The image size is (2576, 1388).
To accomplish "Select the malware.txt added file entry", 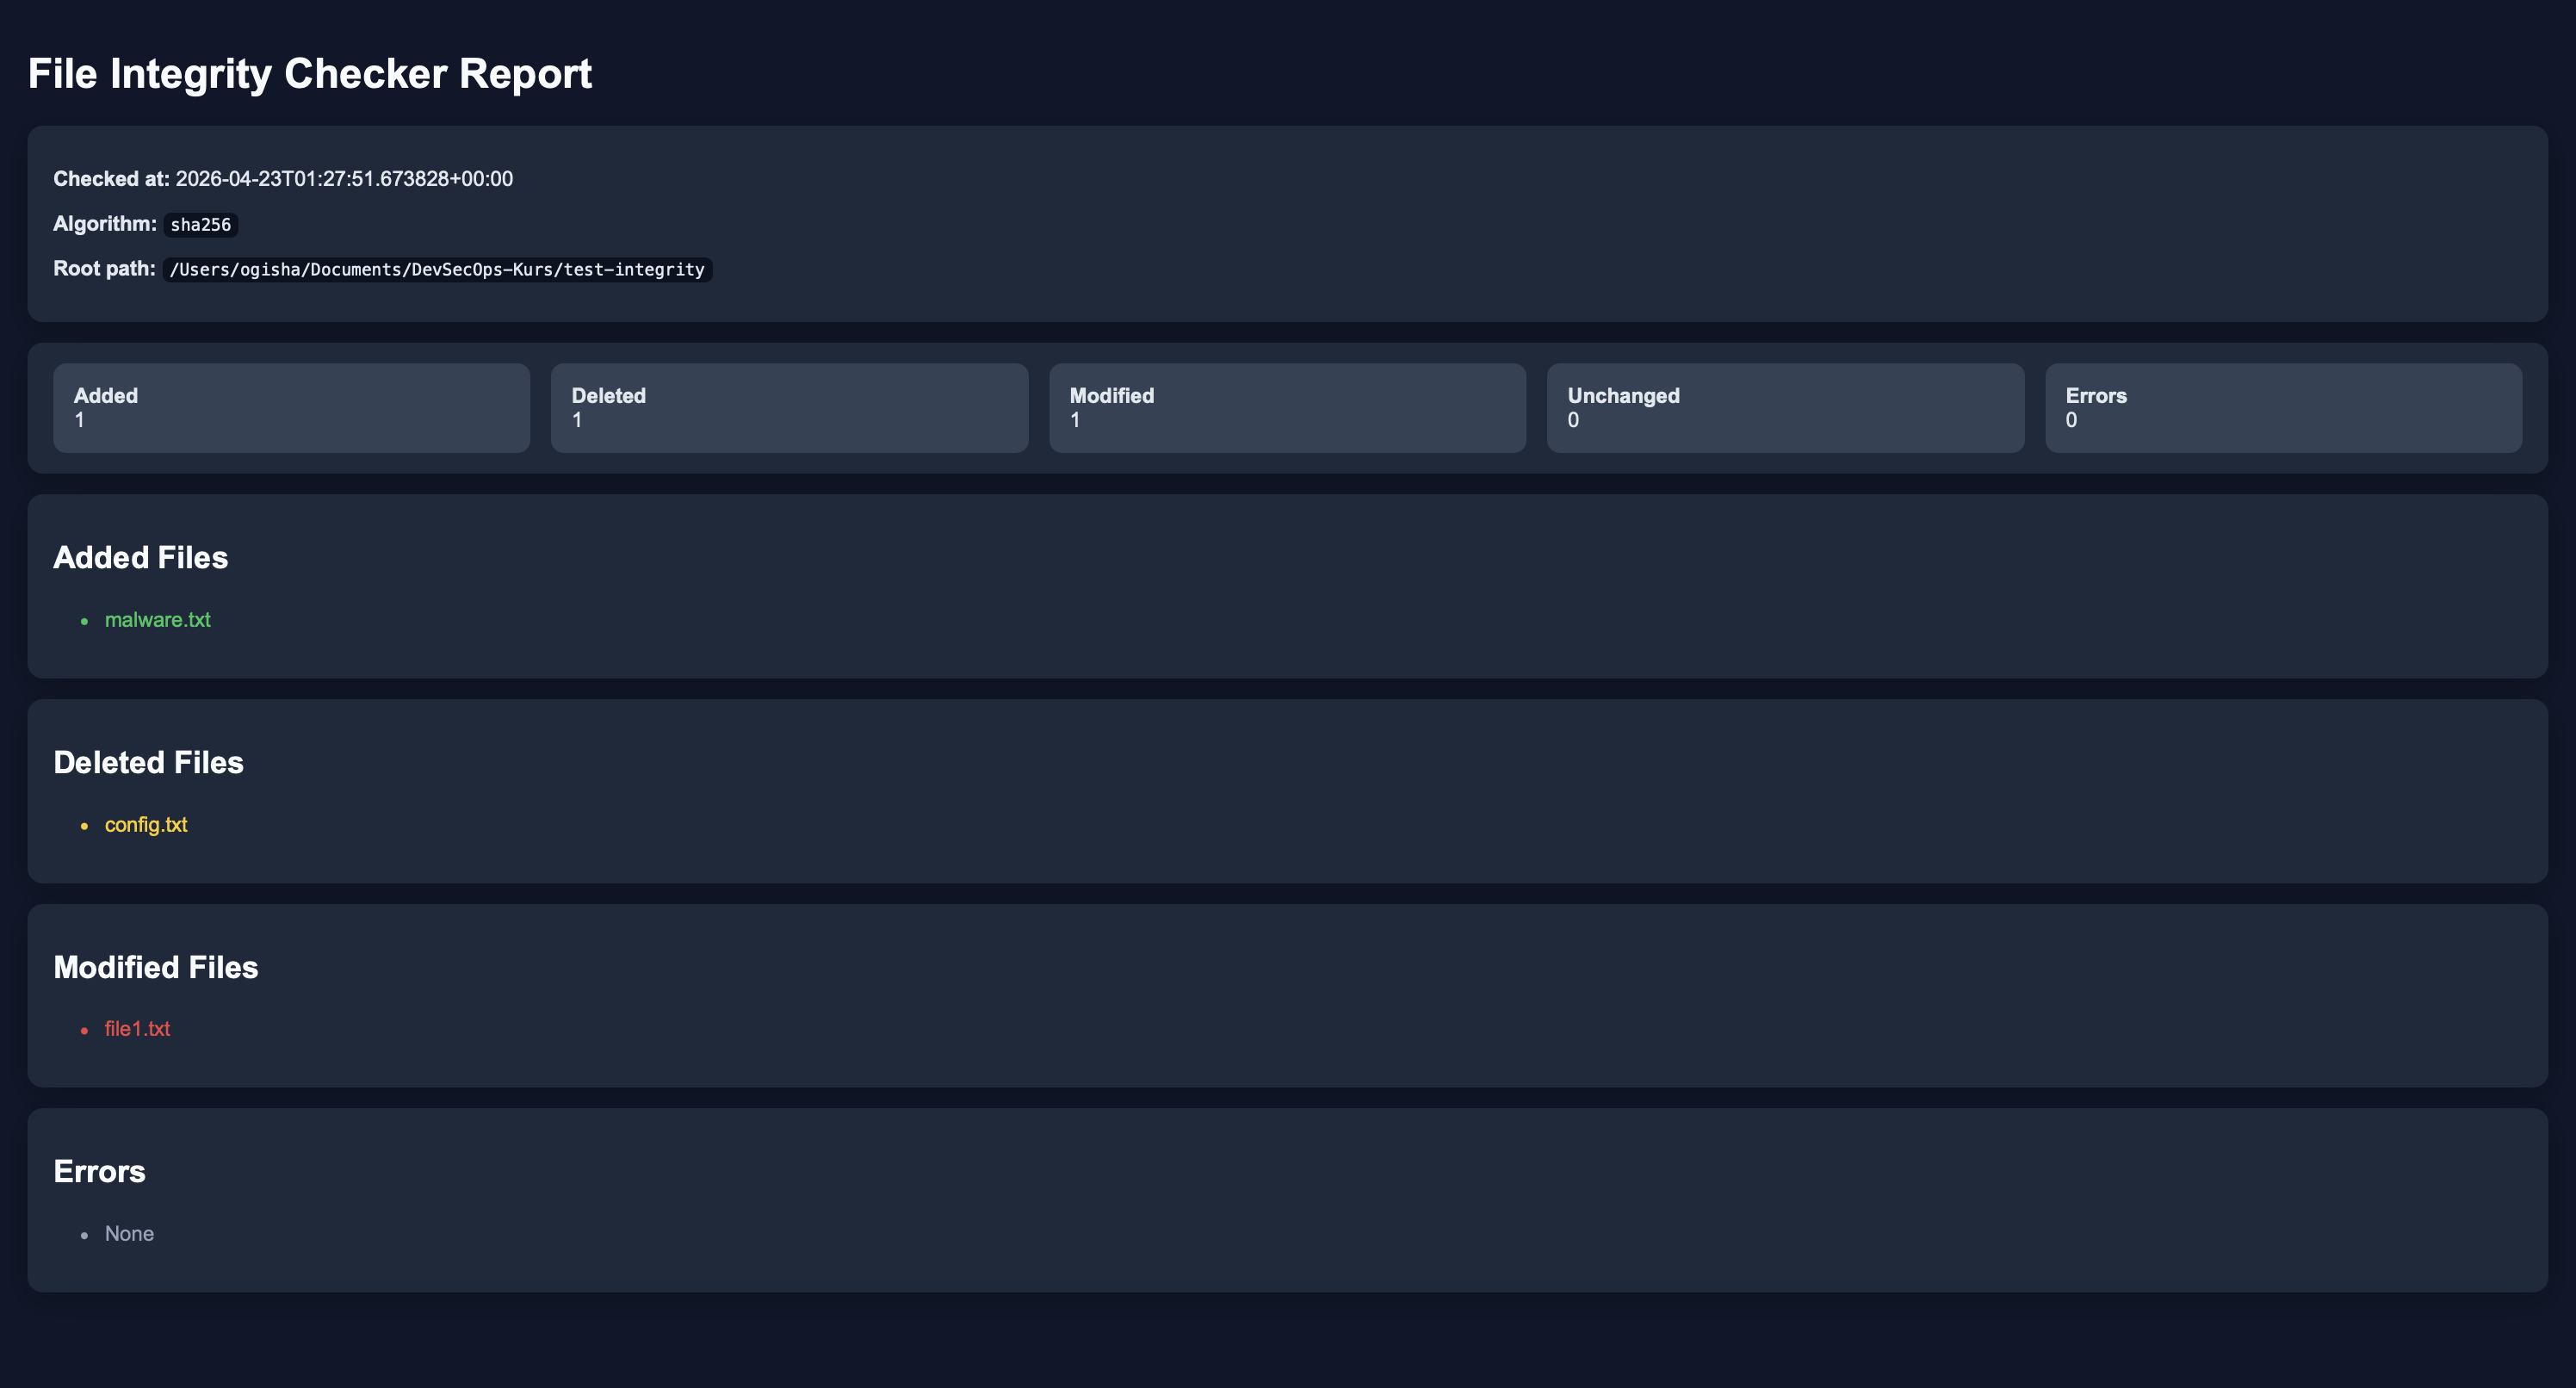I will pos(158,620).
